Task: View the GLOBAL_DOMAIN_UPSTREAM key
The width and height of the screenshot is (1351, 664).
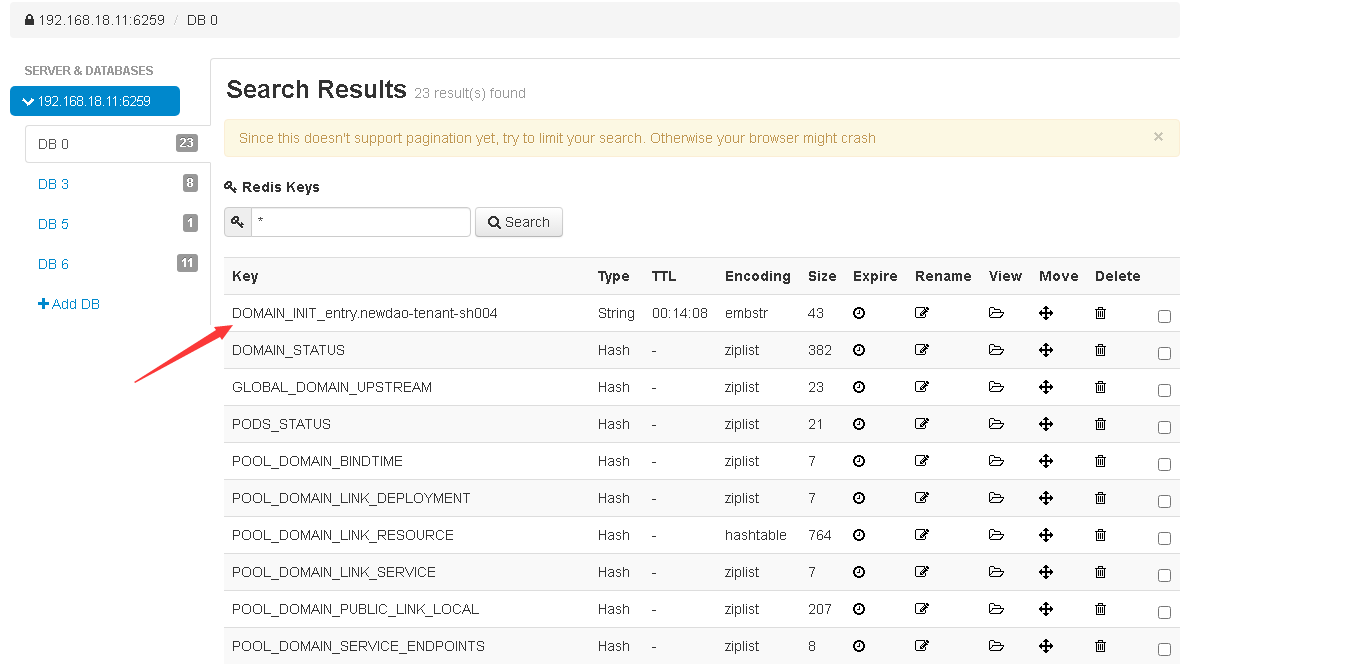Action: [996, 387]
